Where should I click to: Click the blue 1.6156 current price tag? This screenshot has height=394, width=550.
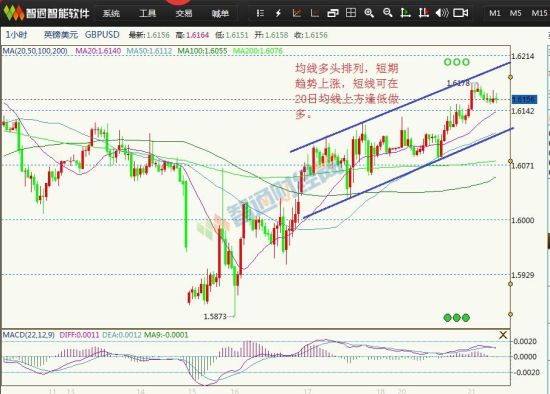pyautogui.click(x=524, y=100)
